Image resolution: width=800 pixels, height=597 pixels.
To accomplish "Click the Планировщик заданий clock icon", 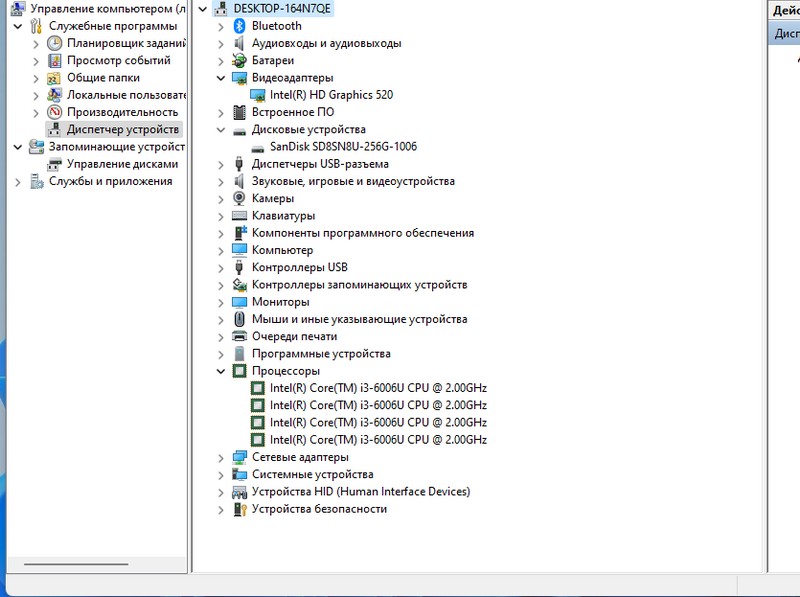I will [x=55, y=44].
